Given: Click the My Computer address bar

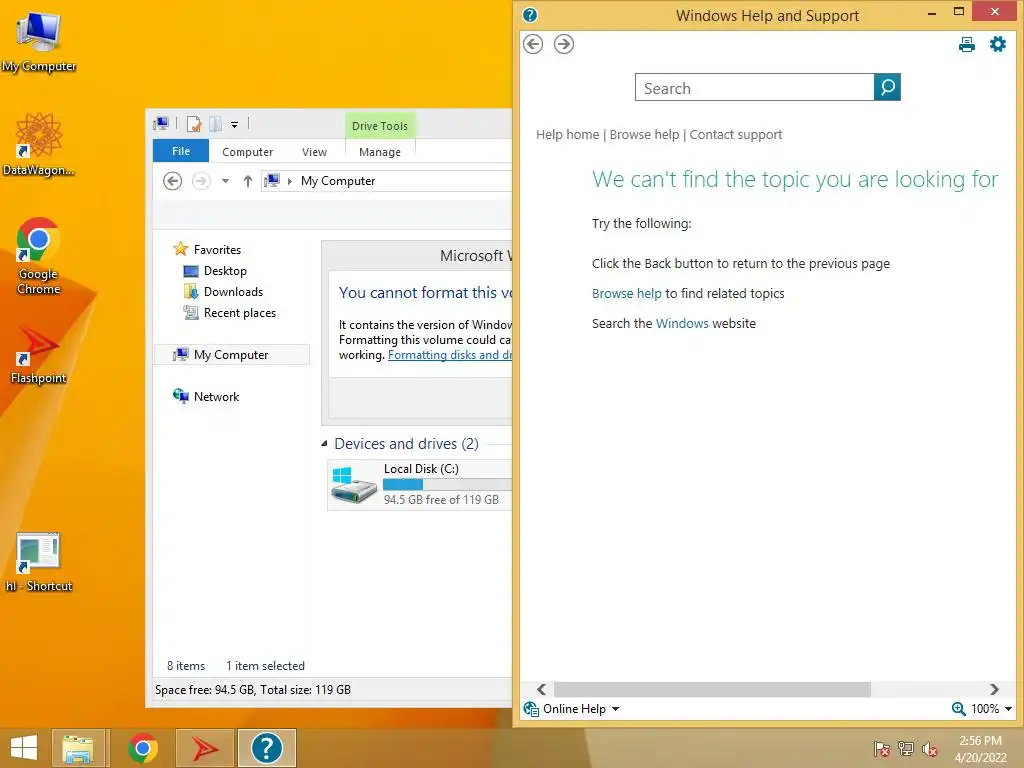Looking at the screenshot, I should click(x=387, y=181).
